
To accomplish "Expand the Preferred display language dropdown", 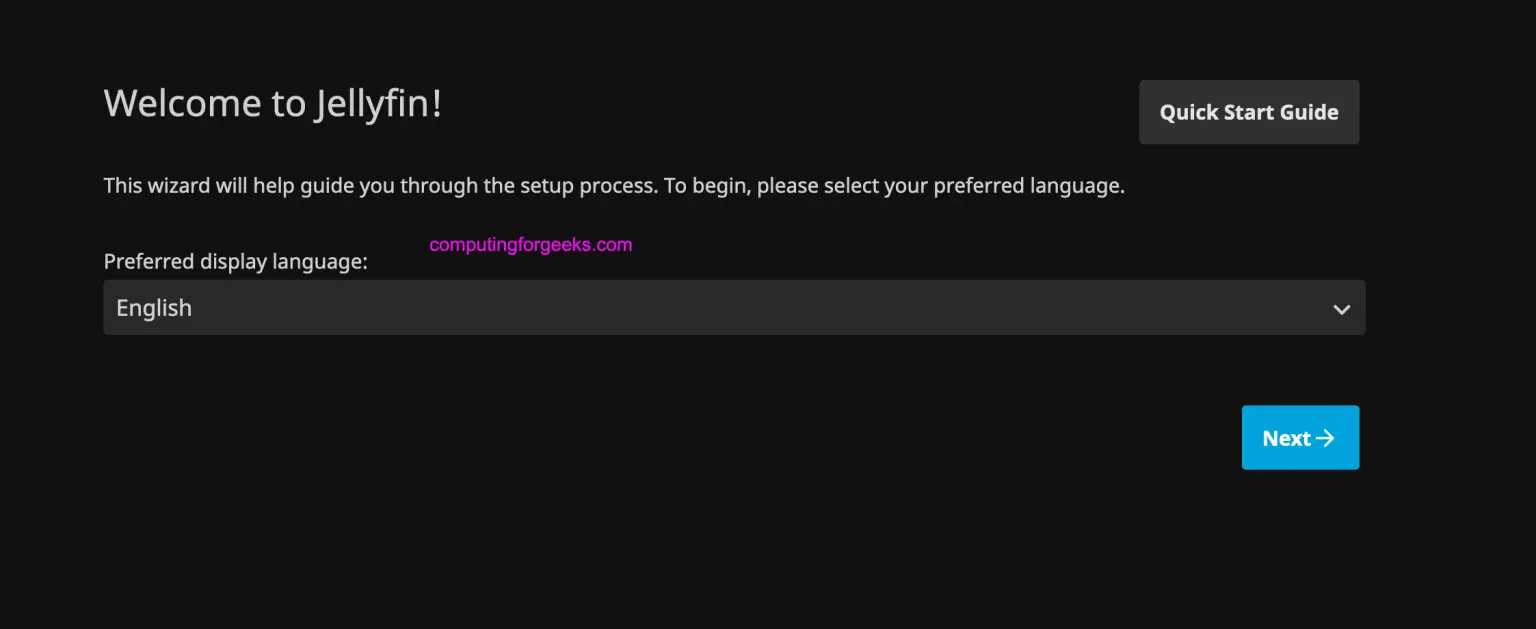I will [x=734, y=308].
